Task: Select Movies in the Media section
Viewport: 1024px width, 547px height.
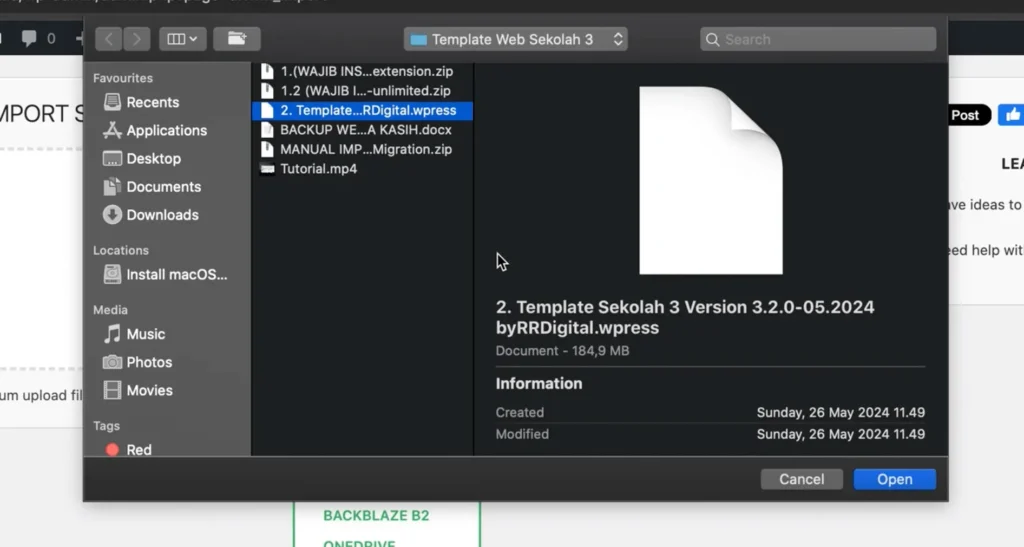Action: [149, 390]
